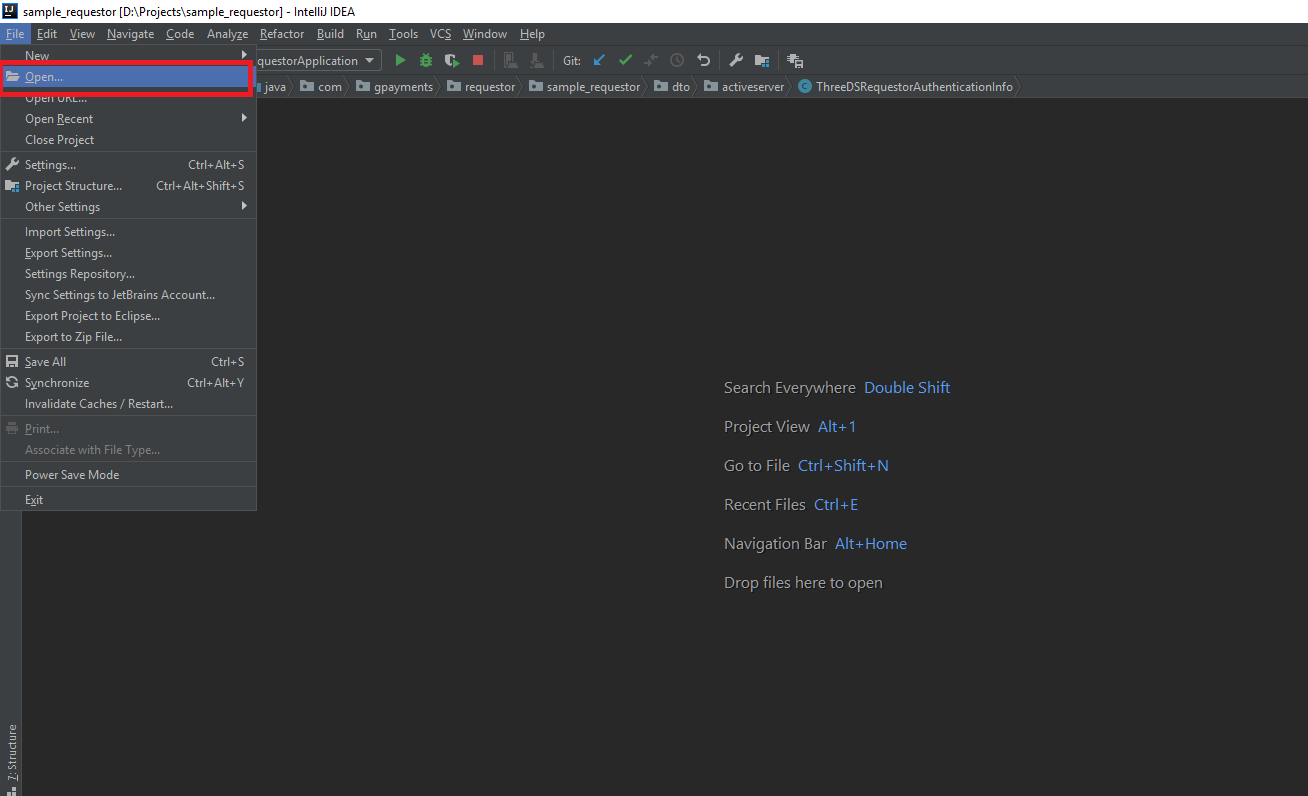Image resolution: width=1308 pixels, height=796 pixels.
Task: Click the com breadcrumb folder
Action: coord(321,87)
